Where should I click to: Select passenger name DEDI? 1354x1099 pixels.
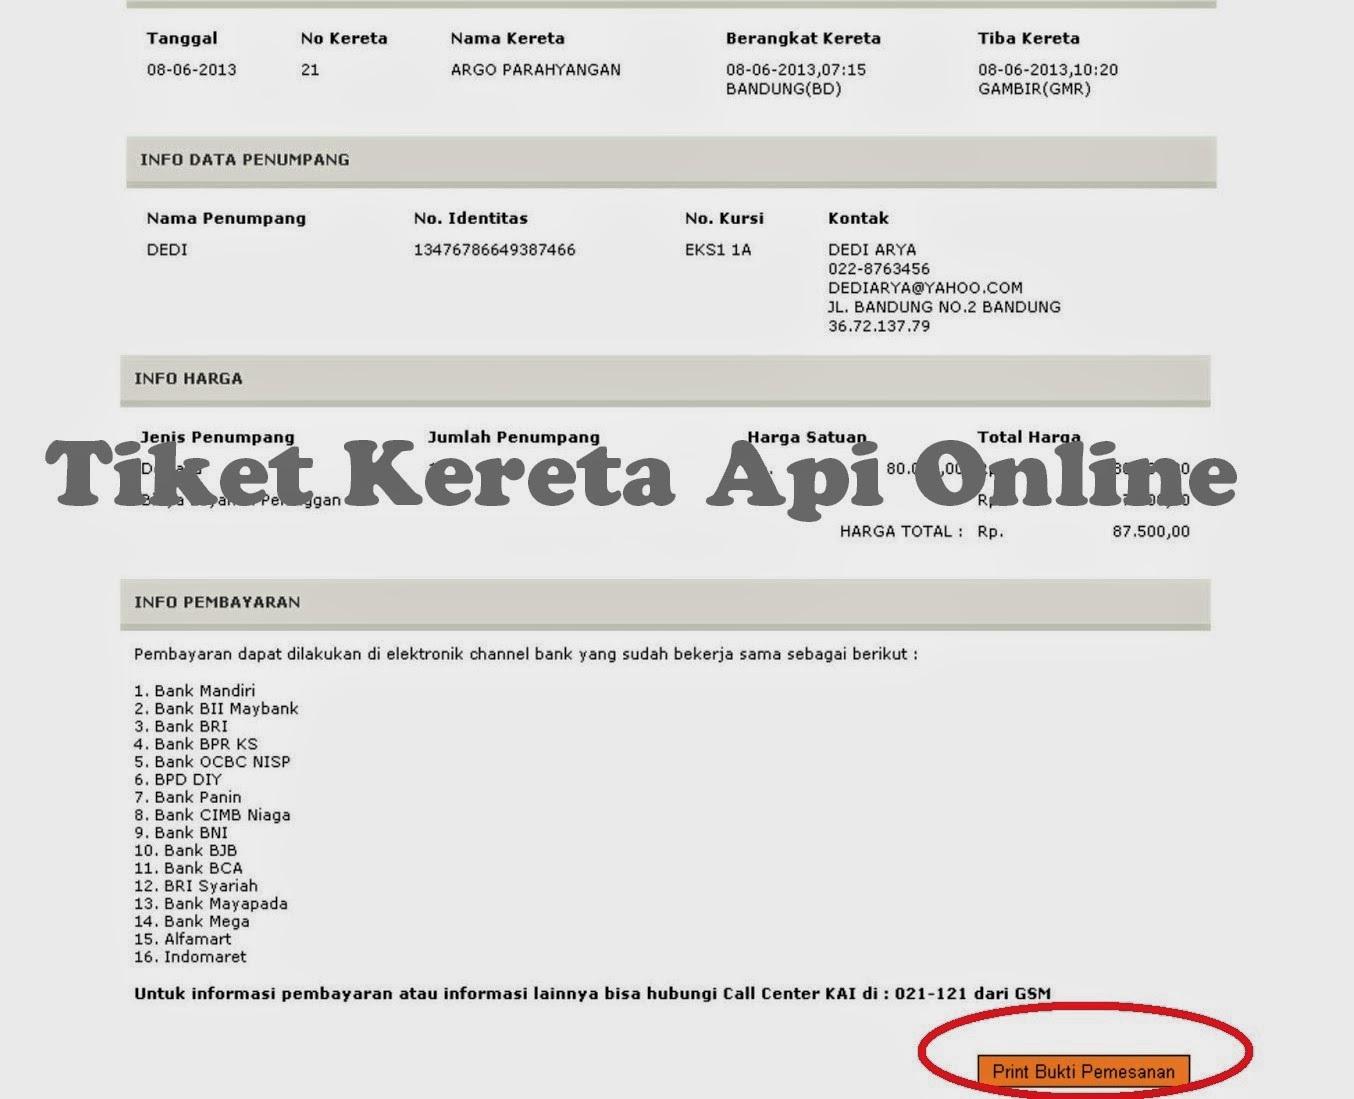tap(165, 249)
